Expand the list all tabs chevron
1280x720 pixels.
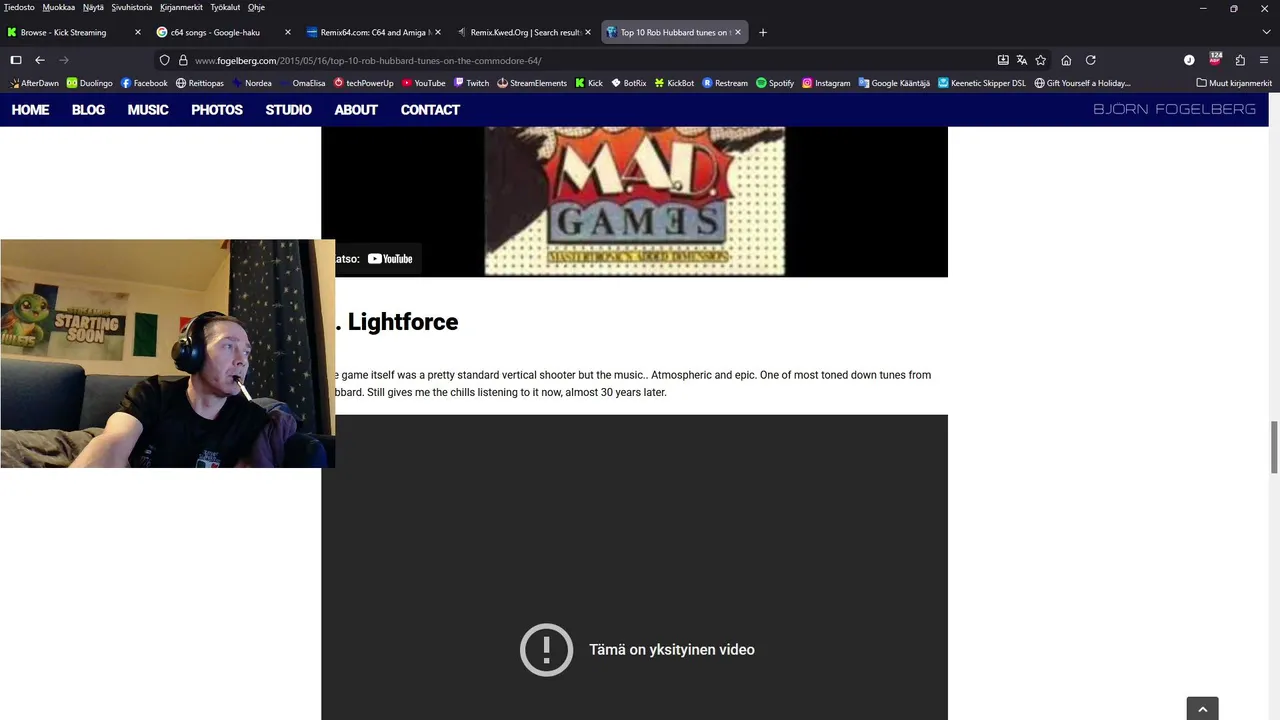[1266, 32]
